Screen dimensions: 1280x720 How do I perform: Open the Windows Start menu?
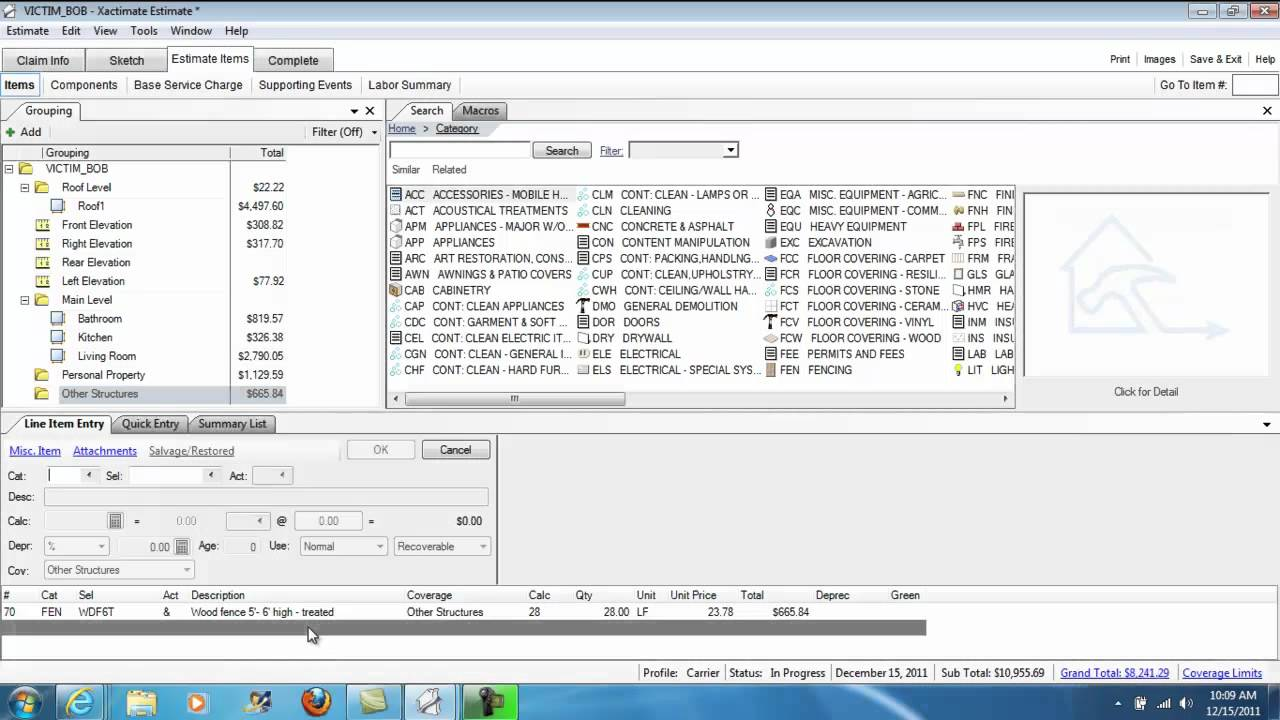tap(24, 702)
